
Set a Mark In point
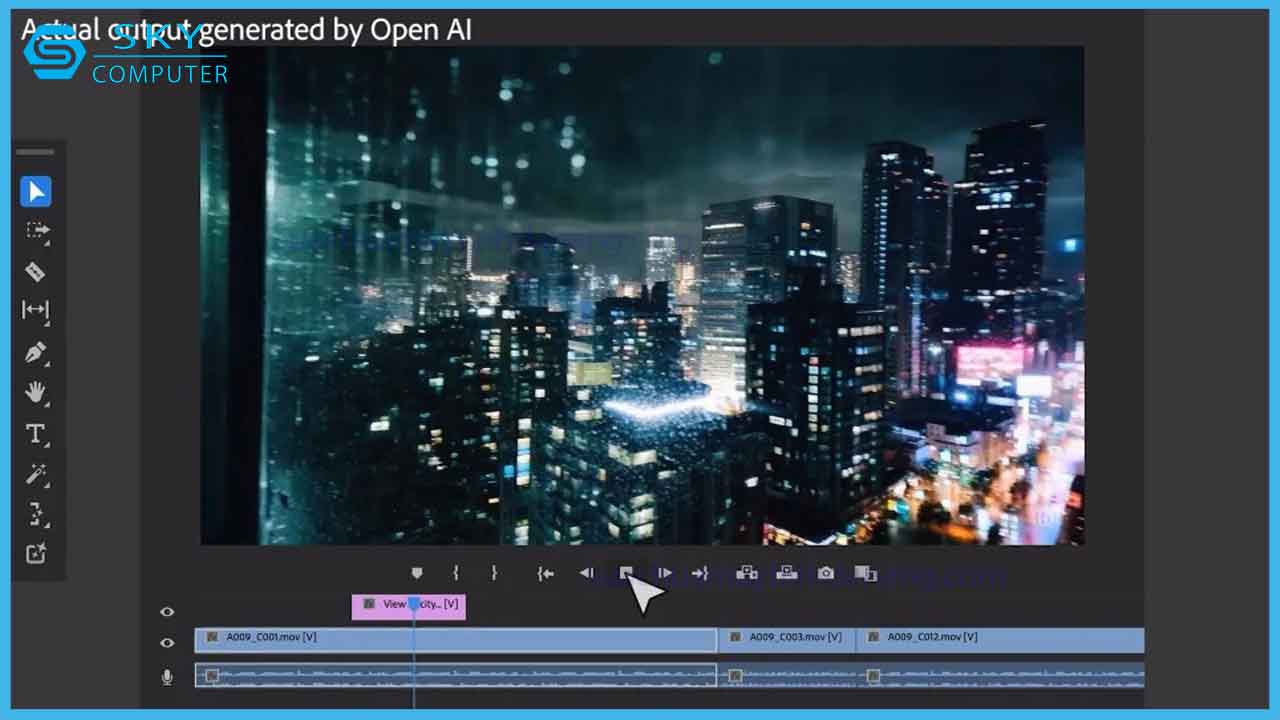[x=456, y=573]
